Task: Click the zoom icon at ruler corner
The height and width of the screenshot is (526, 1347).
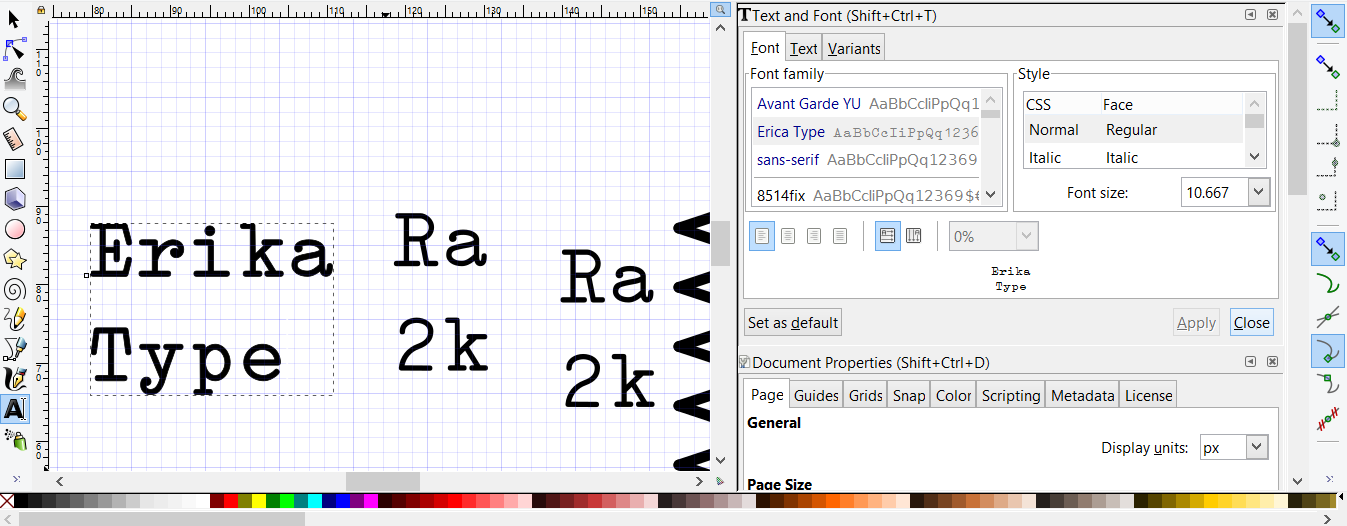Action: click(720, 10)
